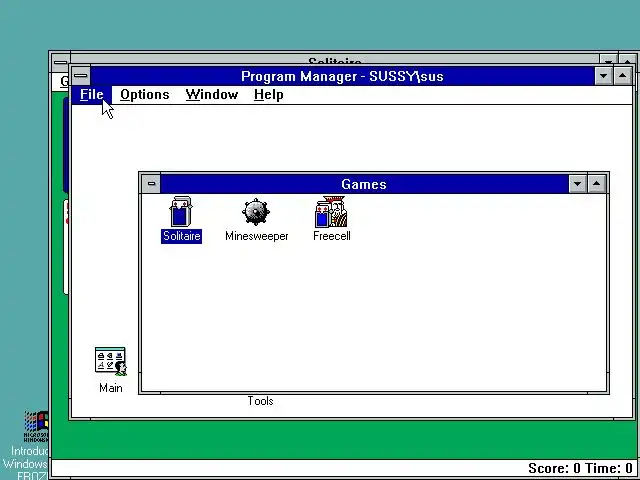The height and width of the screenshot is (480, 640).
Task: Open the Options menu
Action: [x=144, y=95]
